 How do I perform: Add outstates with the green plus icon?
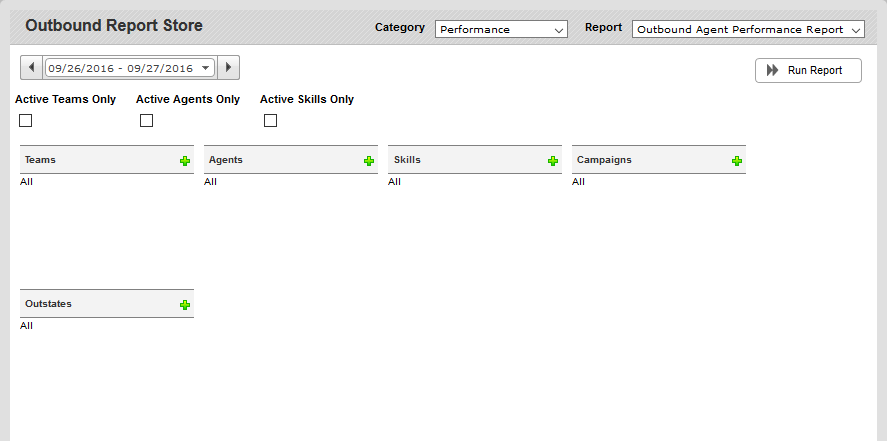(x=184, y=305)
